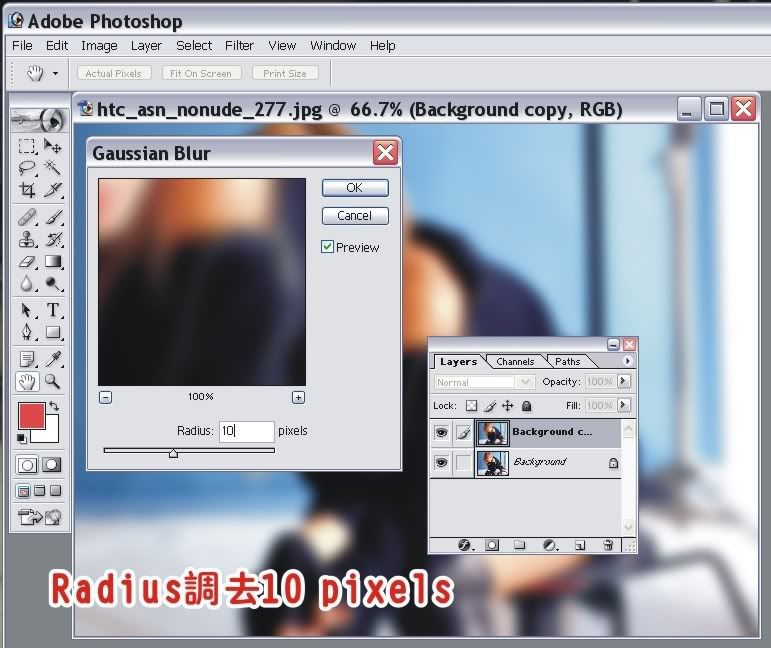Select the Crop tool
The width and height of the screenshot is (771, 648).
click(x=27, y=190)
